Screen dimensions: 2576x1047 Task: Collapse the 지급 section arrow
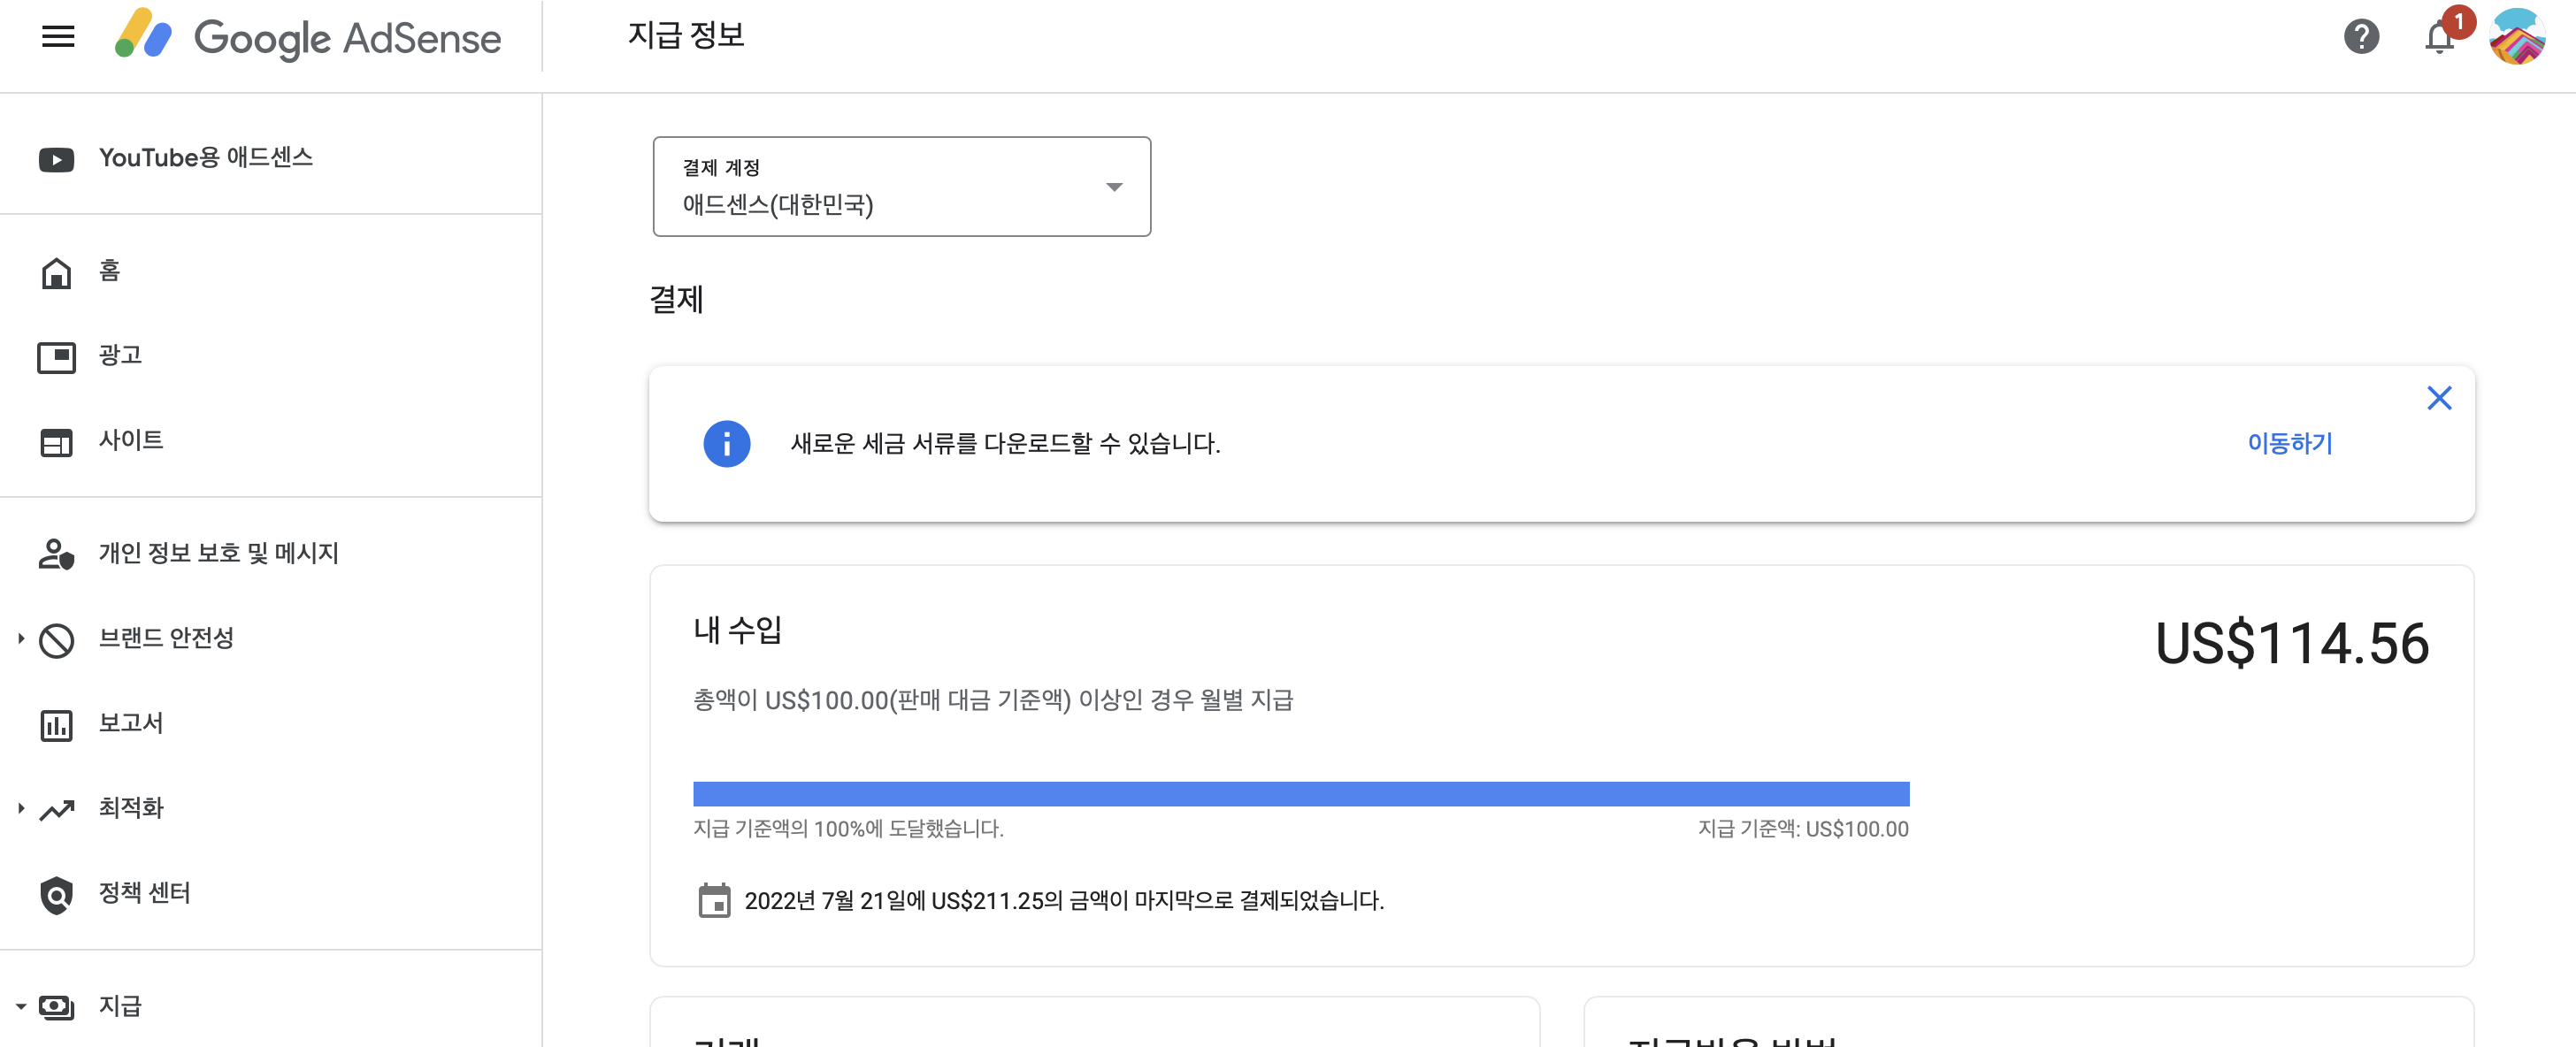tap(21, 1006)
